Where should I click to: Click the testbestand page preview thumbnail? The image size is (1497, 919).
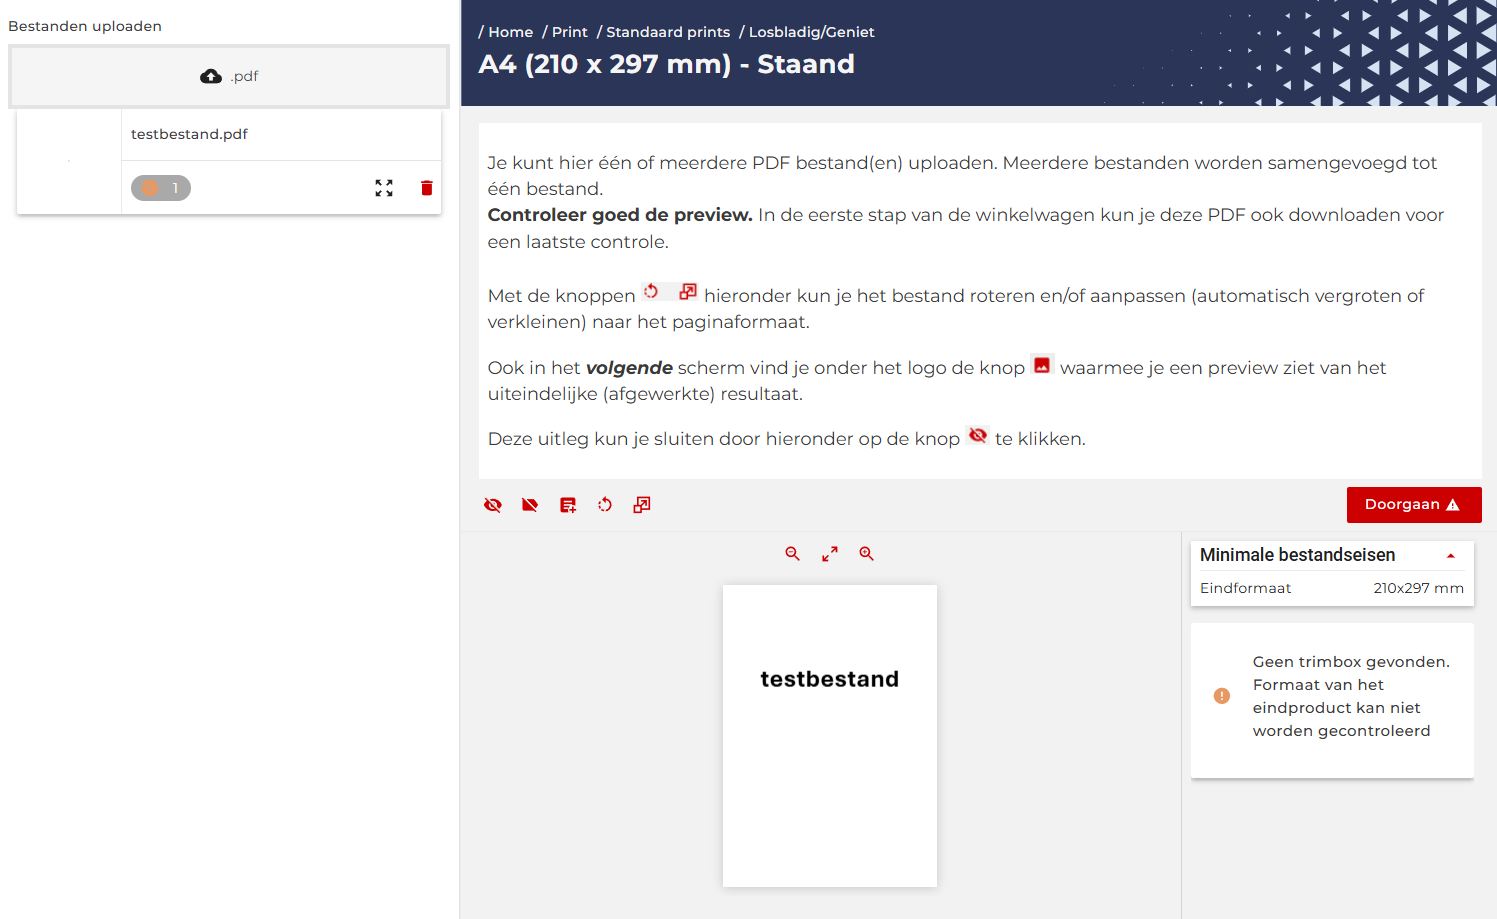point(829,735)
